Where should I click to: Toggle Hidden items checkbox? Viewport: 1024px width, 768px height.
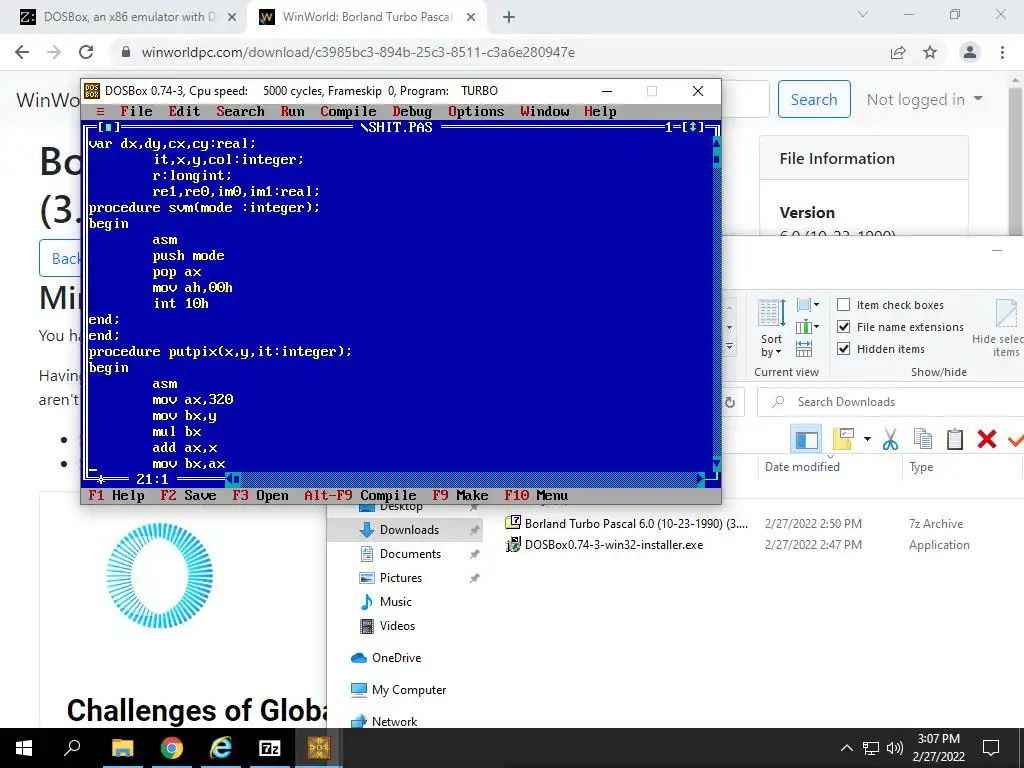[844, 349]
